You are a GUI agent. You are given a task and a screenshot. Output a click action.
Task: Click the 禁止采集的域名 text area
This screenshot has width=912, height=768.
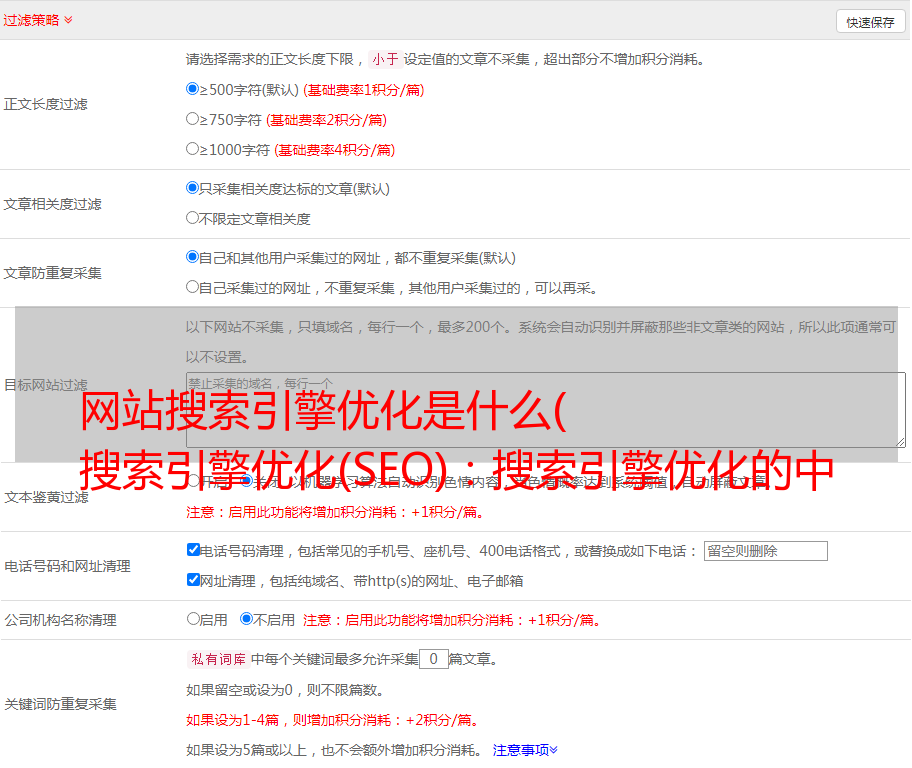click(545, 409)
